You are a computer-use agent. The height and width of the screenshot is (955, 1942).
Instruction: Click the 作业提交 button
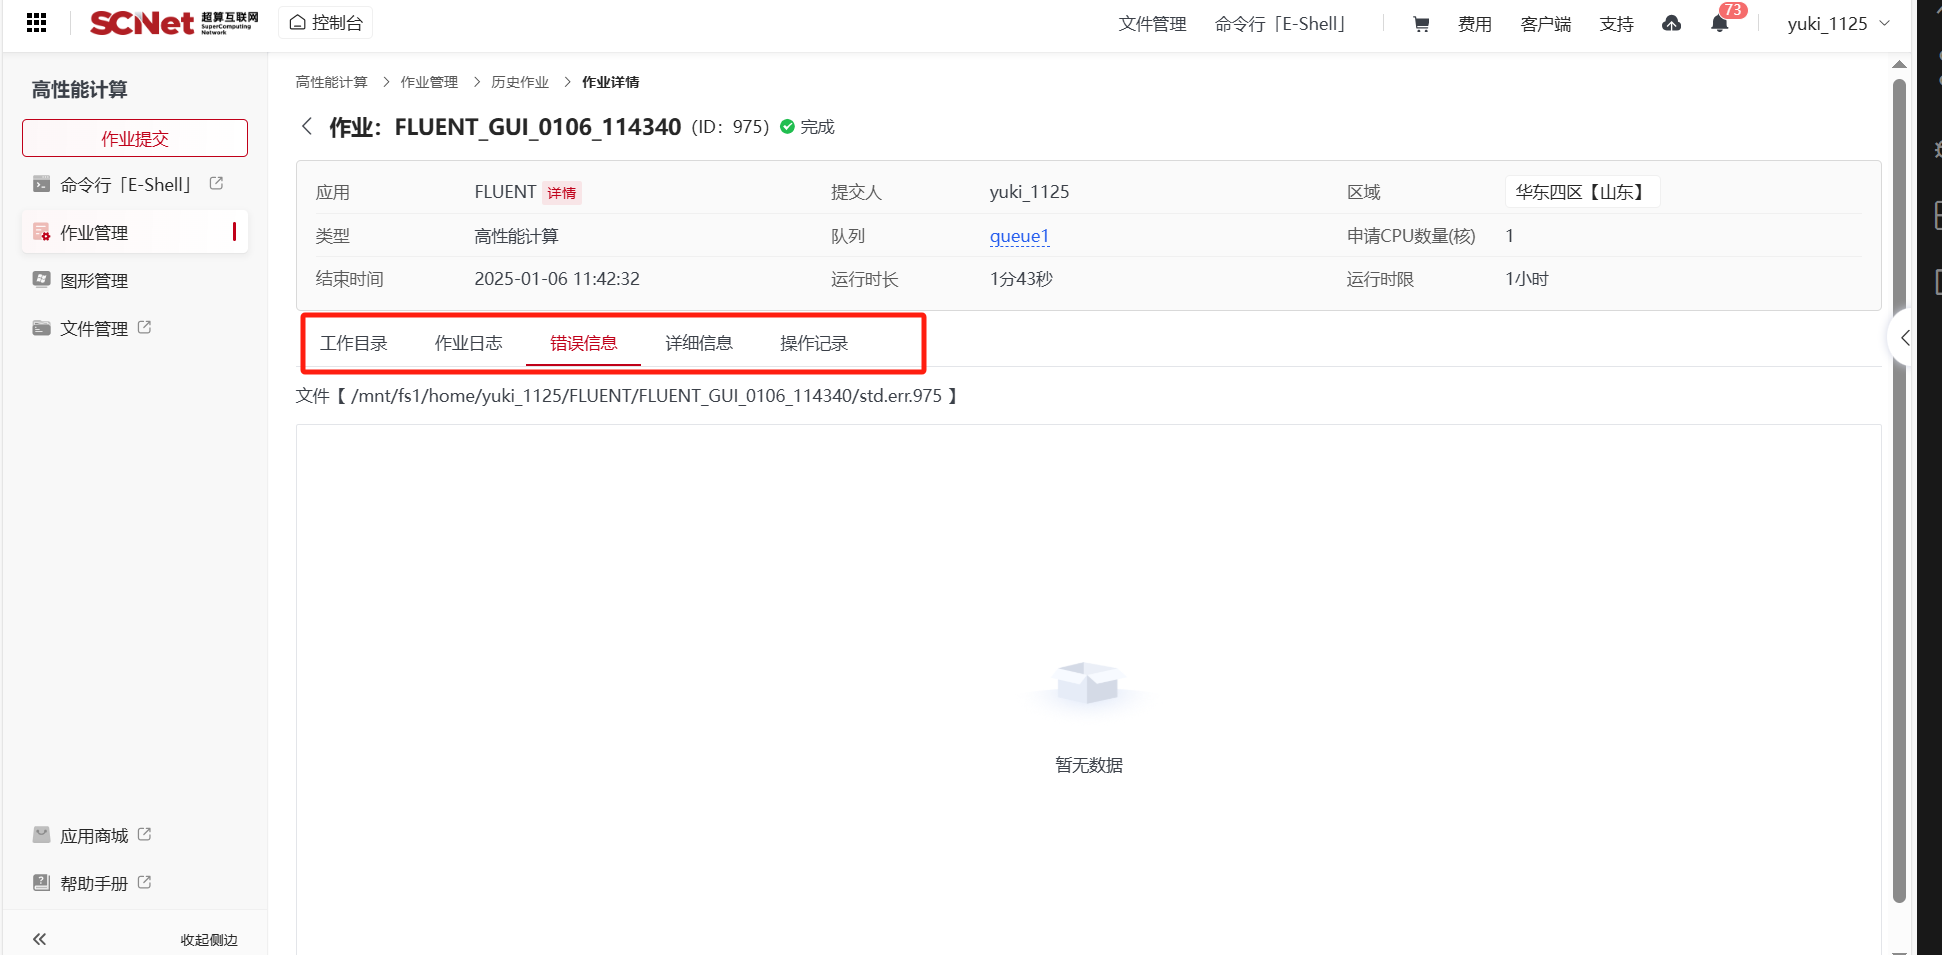click(135, 138)
